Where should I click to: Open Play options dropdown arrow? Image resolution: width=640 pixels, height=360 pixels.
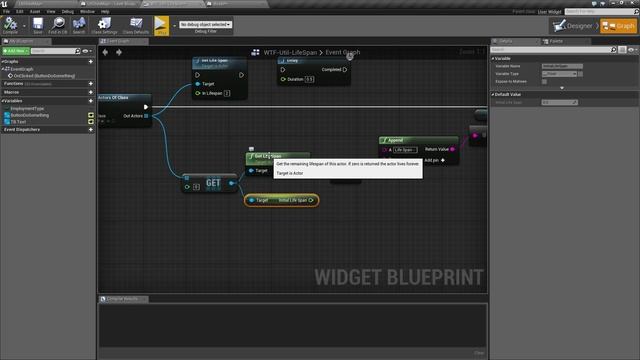click(174, 26)
